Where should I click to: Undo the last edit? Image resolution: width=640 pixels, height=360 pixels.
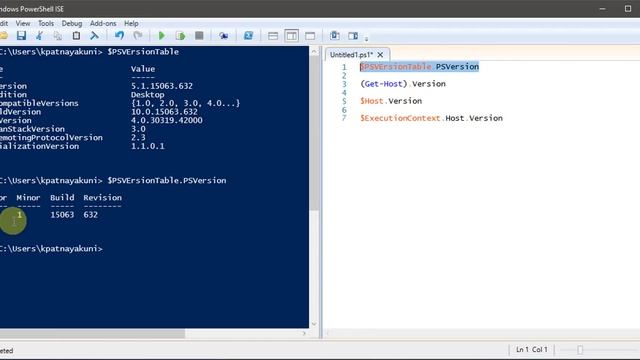tap(119, 36)
